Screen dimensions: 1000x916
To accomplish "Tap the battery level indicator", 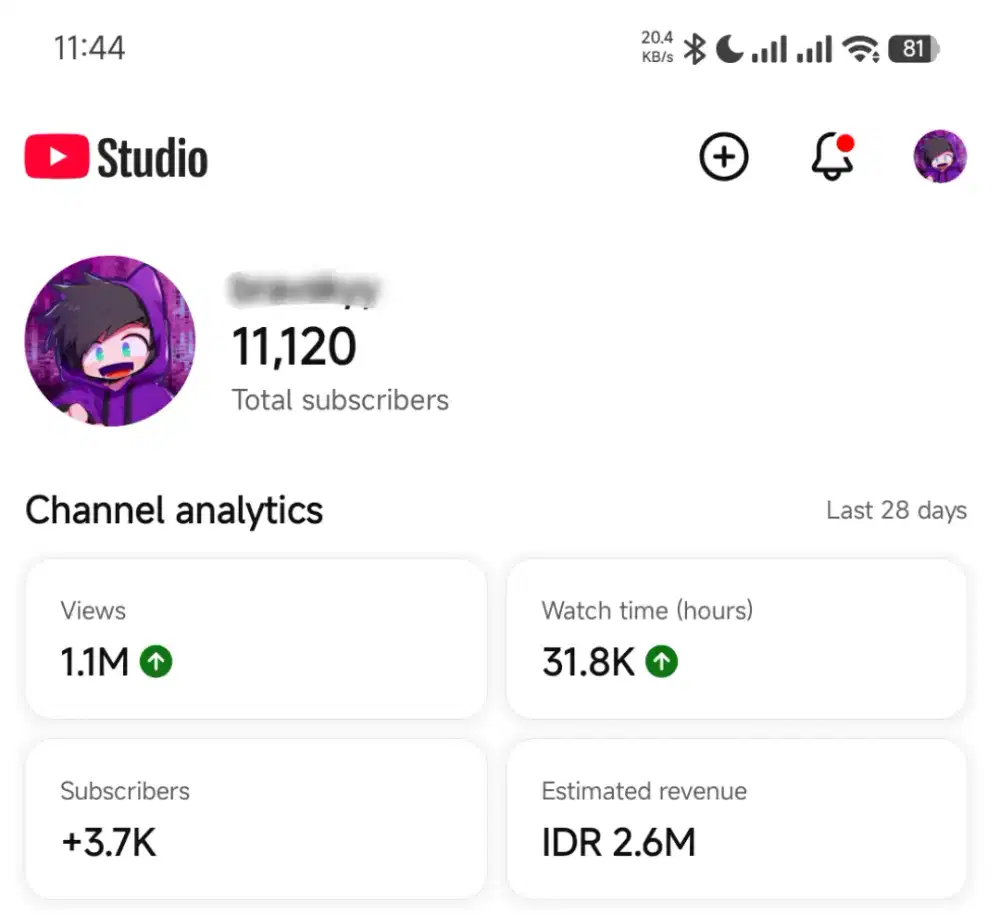I will pyautogui.click(x=913, y=48).
